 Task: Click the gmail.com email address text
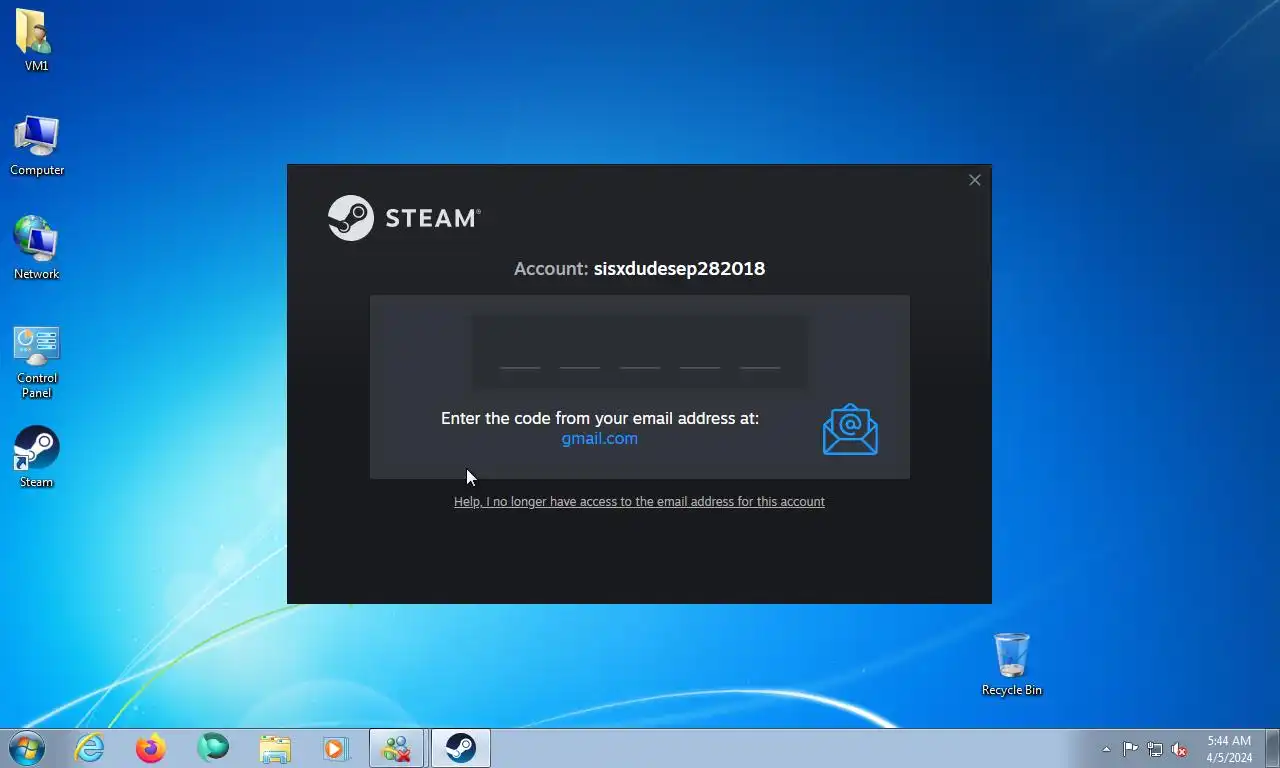(600, 439)
